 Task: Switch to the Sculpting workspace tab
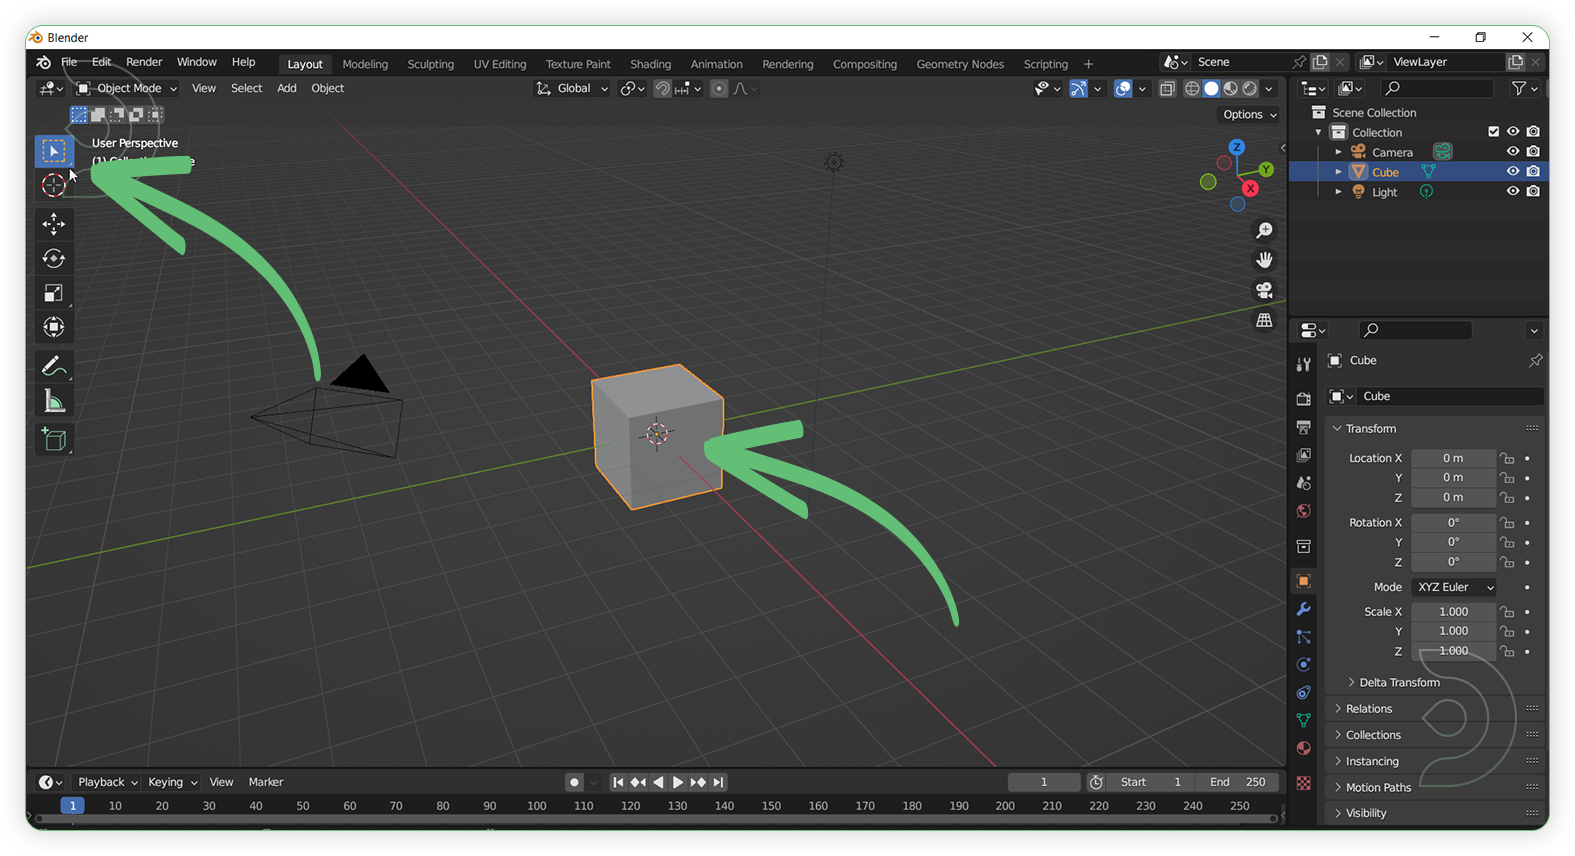[430, 64]
